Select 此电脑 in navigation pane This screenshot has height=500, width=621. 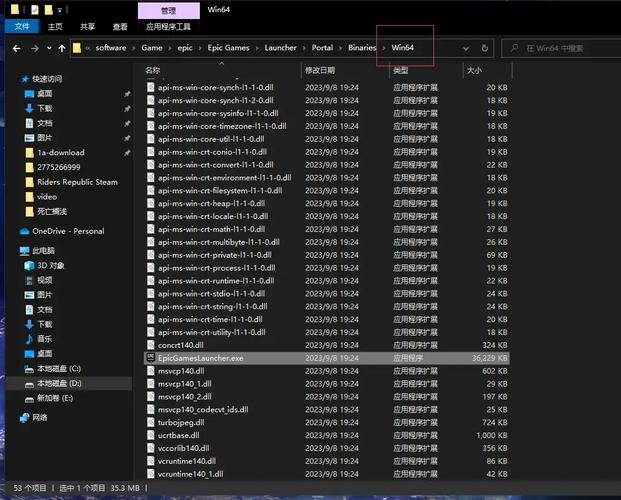pyautogui.click(x=43, y=250)
